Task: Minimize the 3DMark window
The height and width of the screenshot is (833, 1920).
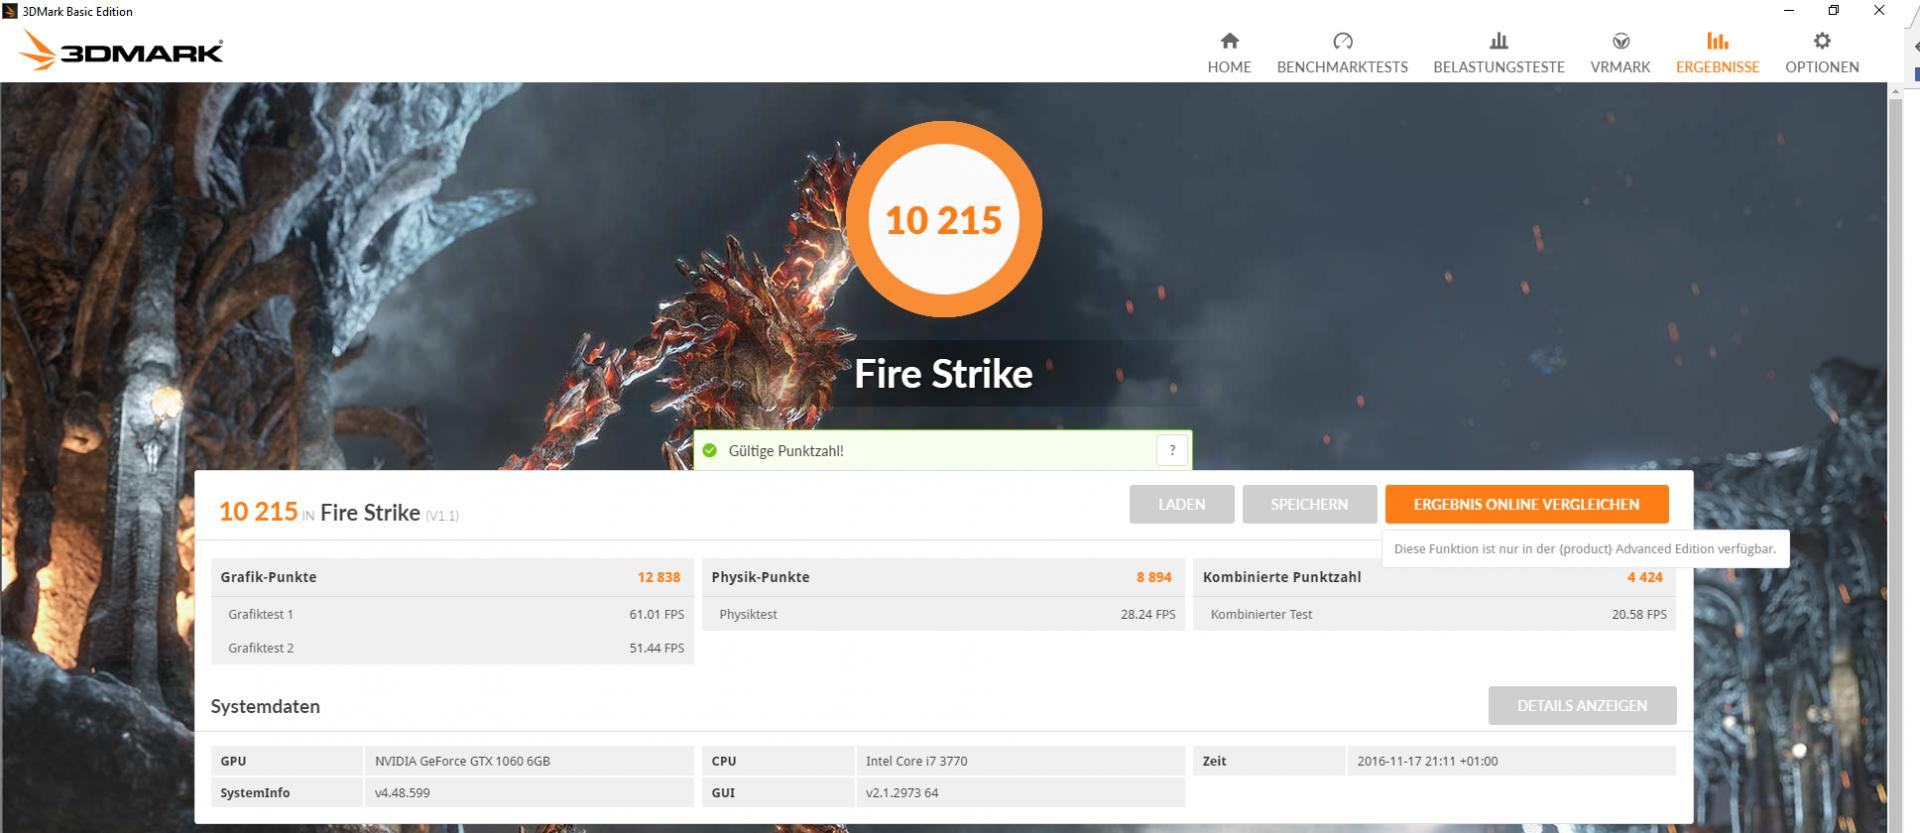Action: pyautogui.click(x=1788, y=11)
